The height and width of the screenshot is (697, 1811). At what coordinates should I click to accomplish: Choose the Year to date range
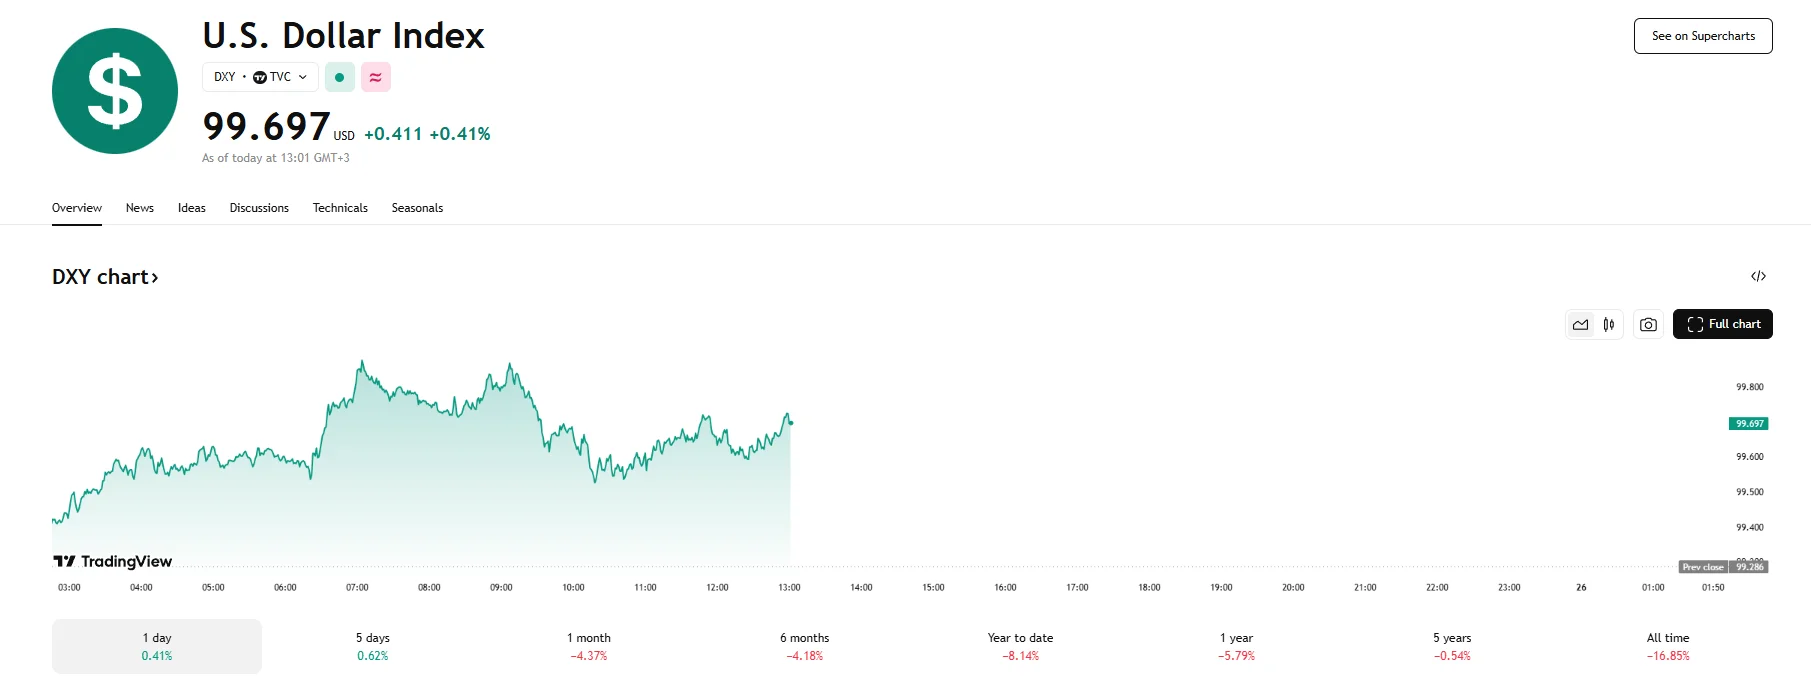coord(1020,646)
